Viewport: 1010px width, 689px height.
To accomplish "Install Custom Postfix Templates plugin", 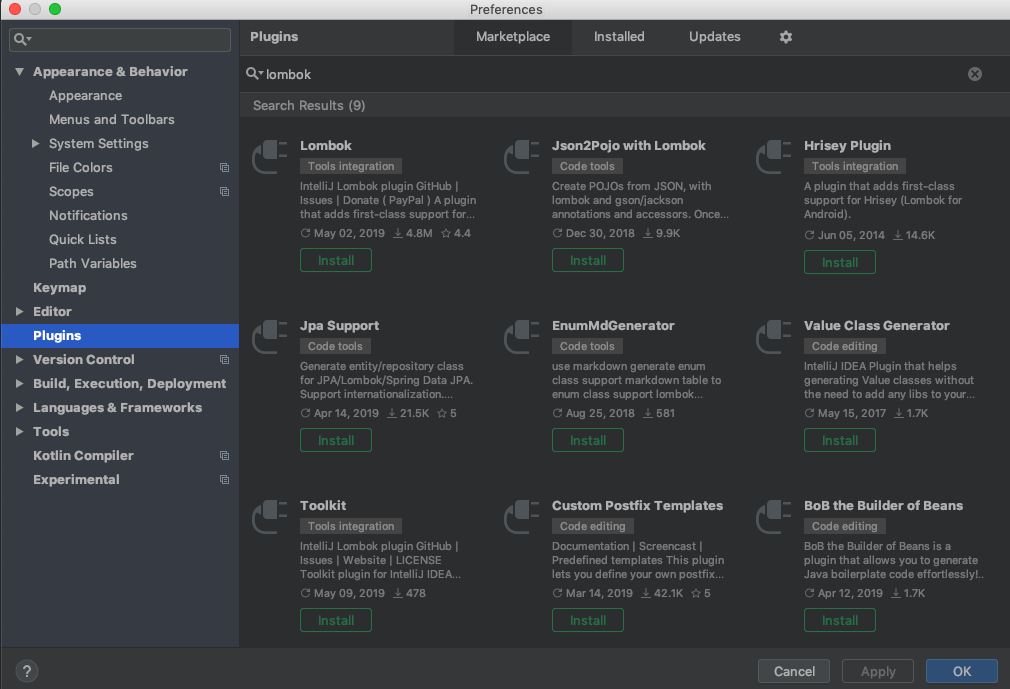I will coord(587,620).
